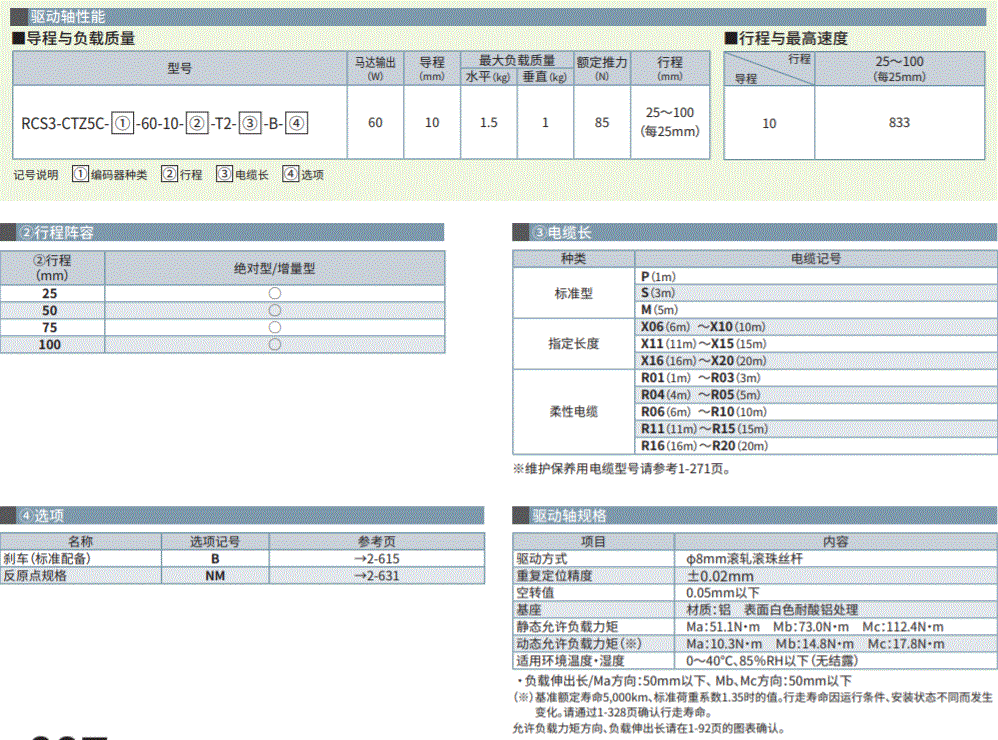
Task: Click the 柔性电缆 cable type cell
Action: point(573,412)
